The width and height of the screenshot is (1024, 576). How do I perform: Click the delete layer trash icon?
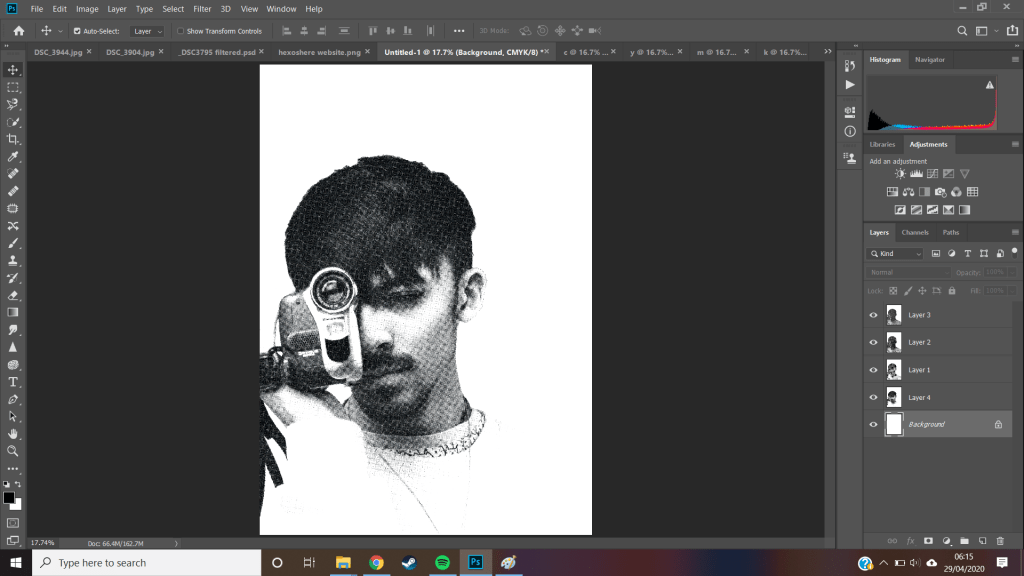(x=999, y=540)
